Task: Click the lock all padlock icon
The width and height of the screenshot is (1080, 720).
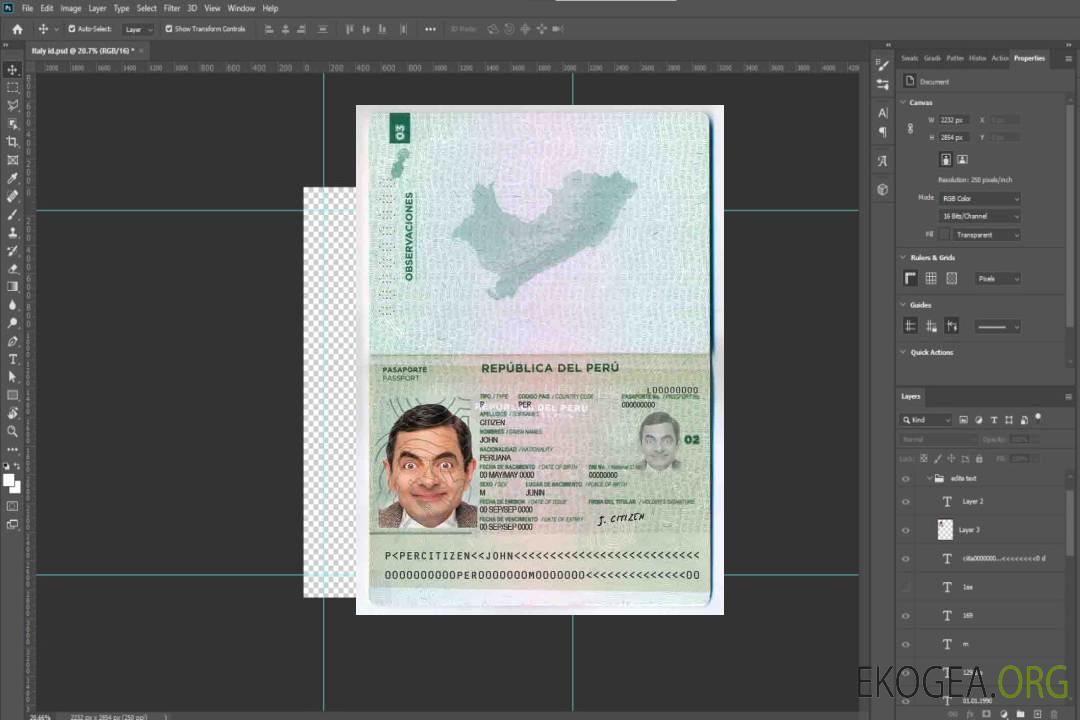Action: pos(979,458)
